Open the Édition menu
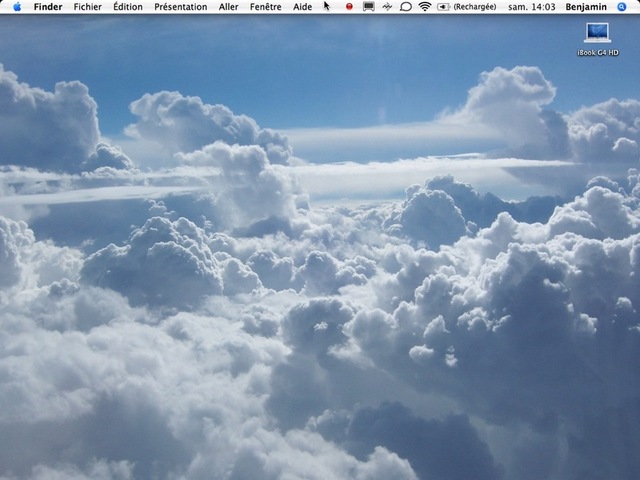This screenshot has height=480, width=640. [127, 7]
